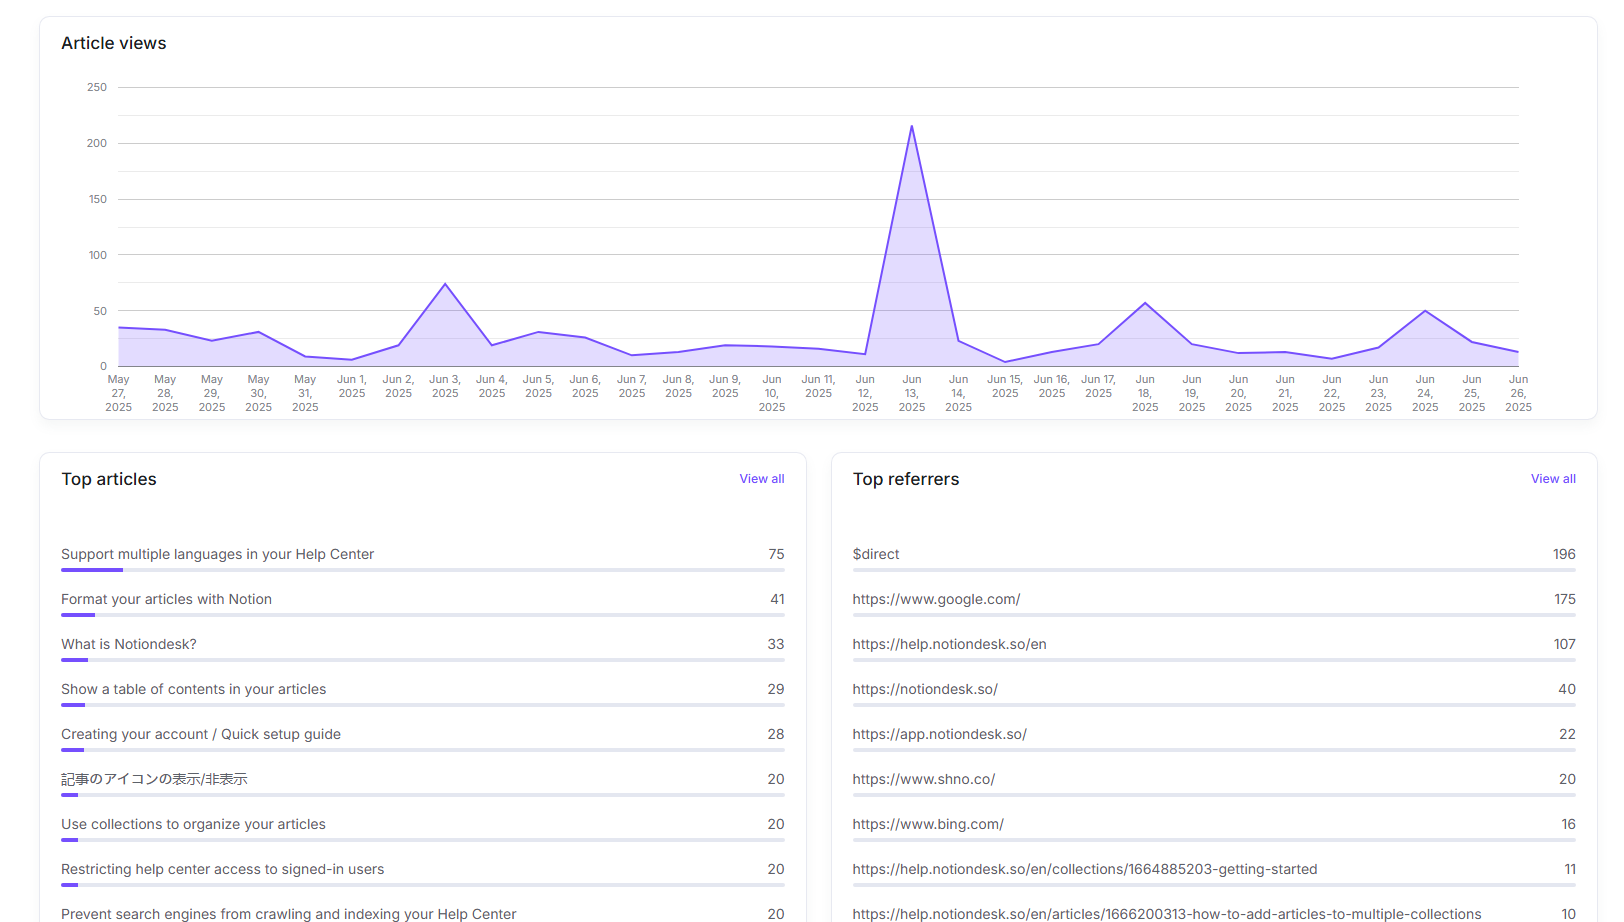Open the 'What is Notiondesk?' article row

(x=129, y=644)
